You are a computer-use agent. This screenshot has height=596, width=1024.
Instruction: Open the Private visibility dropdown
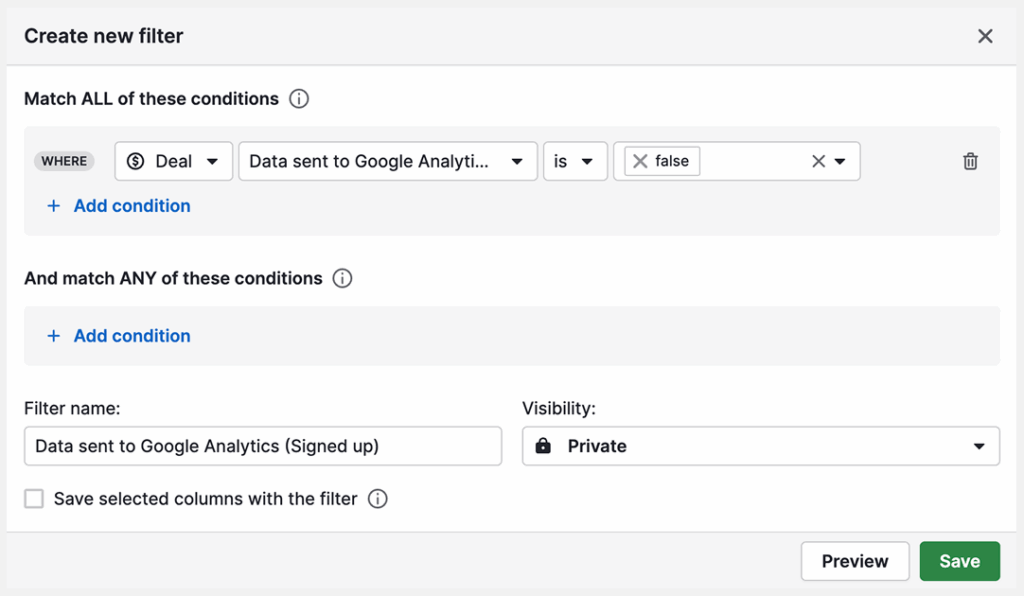[760, 446]
